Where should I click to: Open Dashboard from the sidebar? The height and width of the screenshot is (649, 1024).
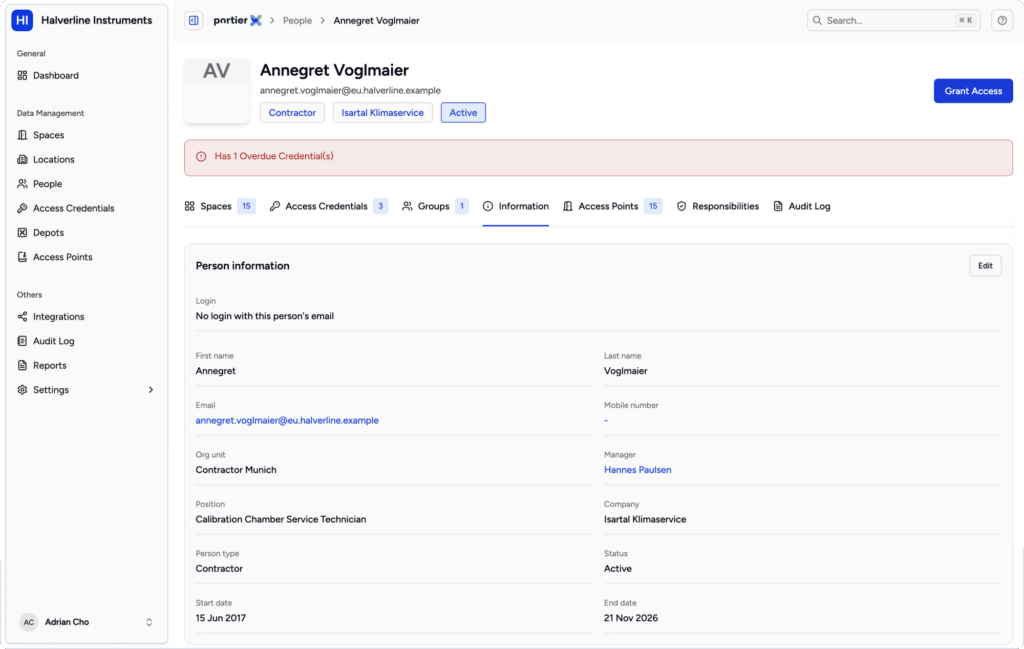pos(86,75)
